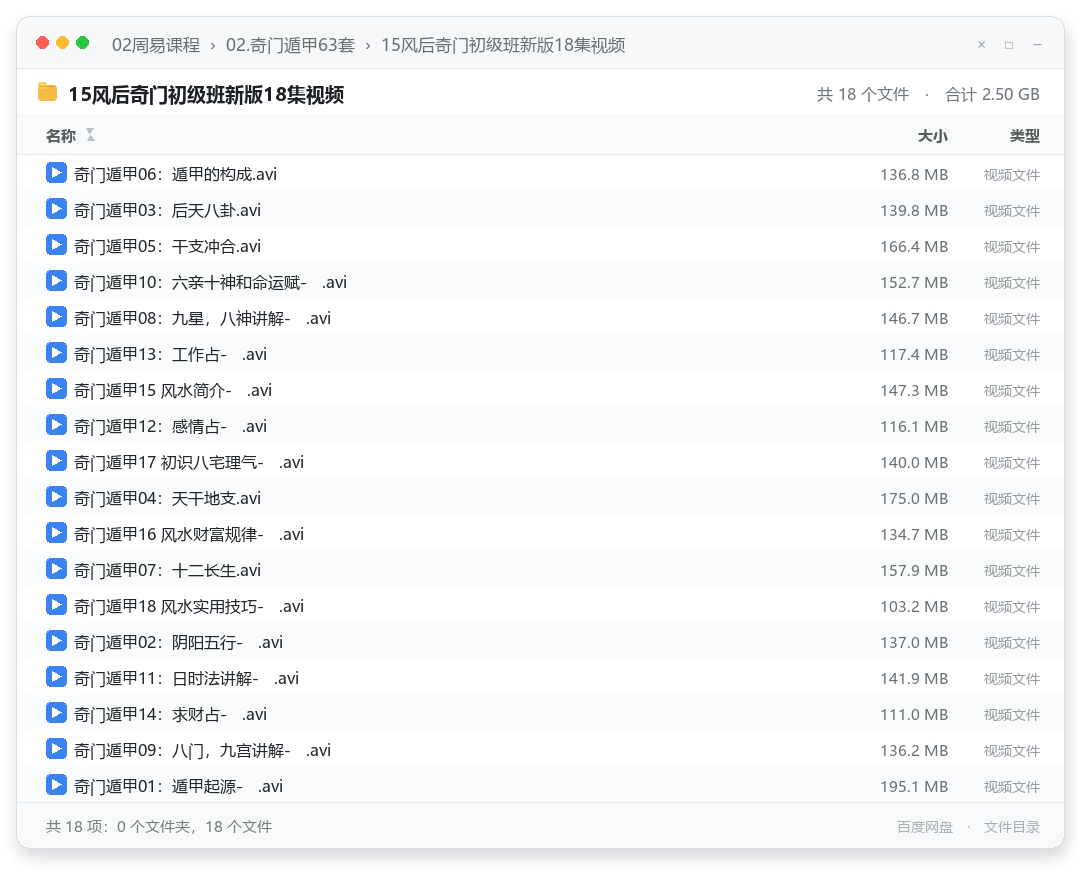This screenshot has width=1080, height=872.
Task: Go to 02.奇门遁甲63套 breadcrumb
Action: (x=290, y=45)
